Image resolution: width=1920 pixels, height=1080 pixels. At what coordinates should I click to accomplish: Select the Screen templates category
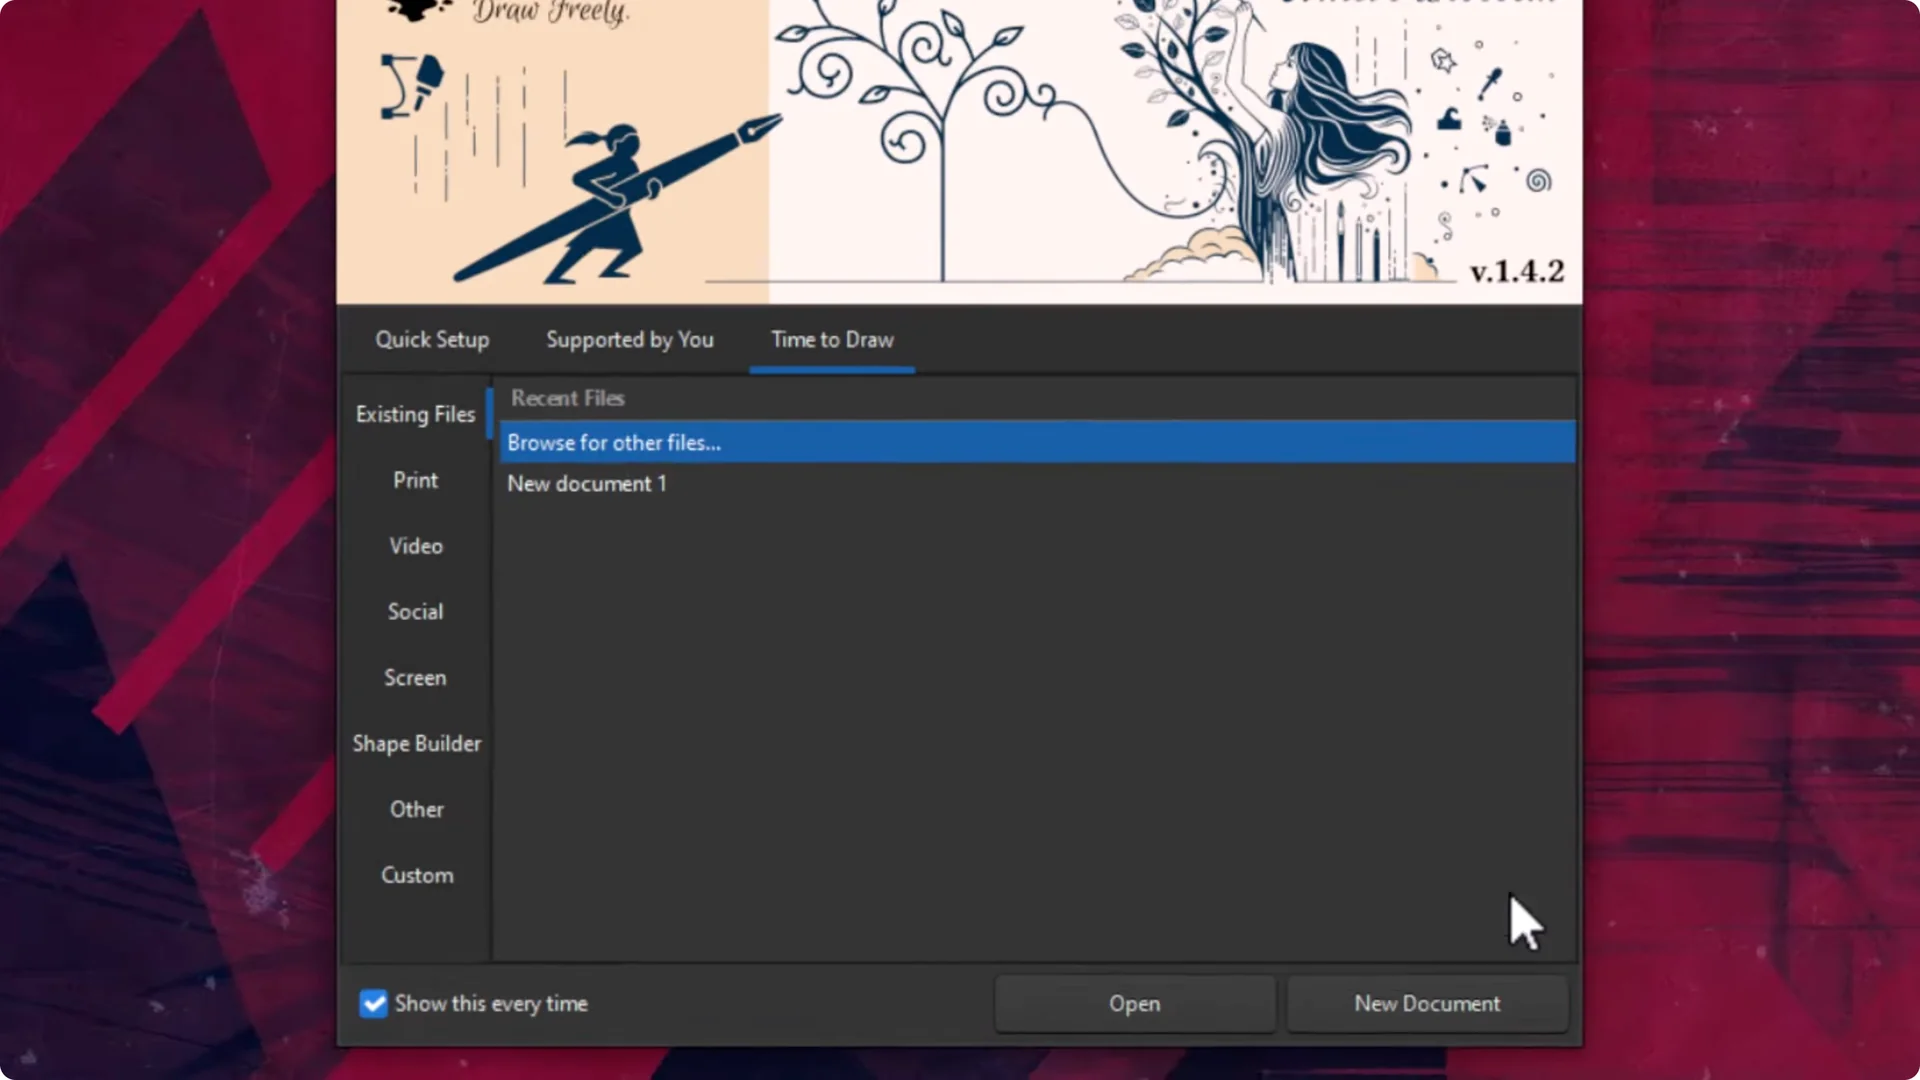[415, 677]
